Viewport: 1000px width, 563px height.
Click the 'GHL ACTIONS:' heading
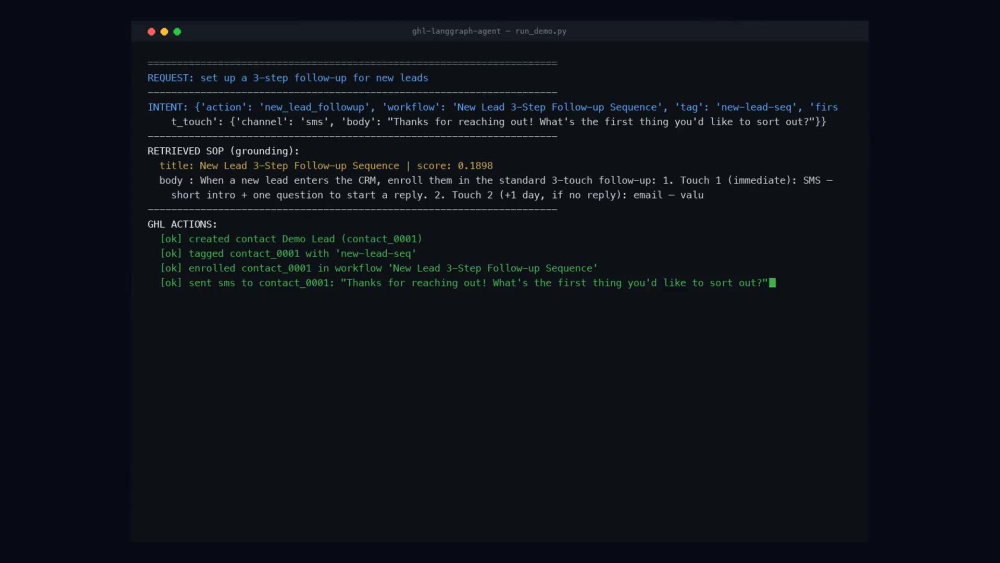(182, 224)
